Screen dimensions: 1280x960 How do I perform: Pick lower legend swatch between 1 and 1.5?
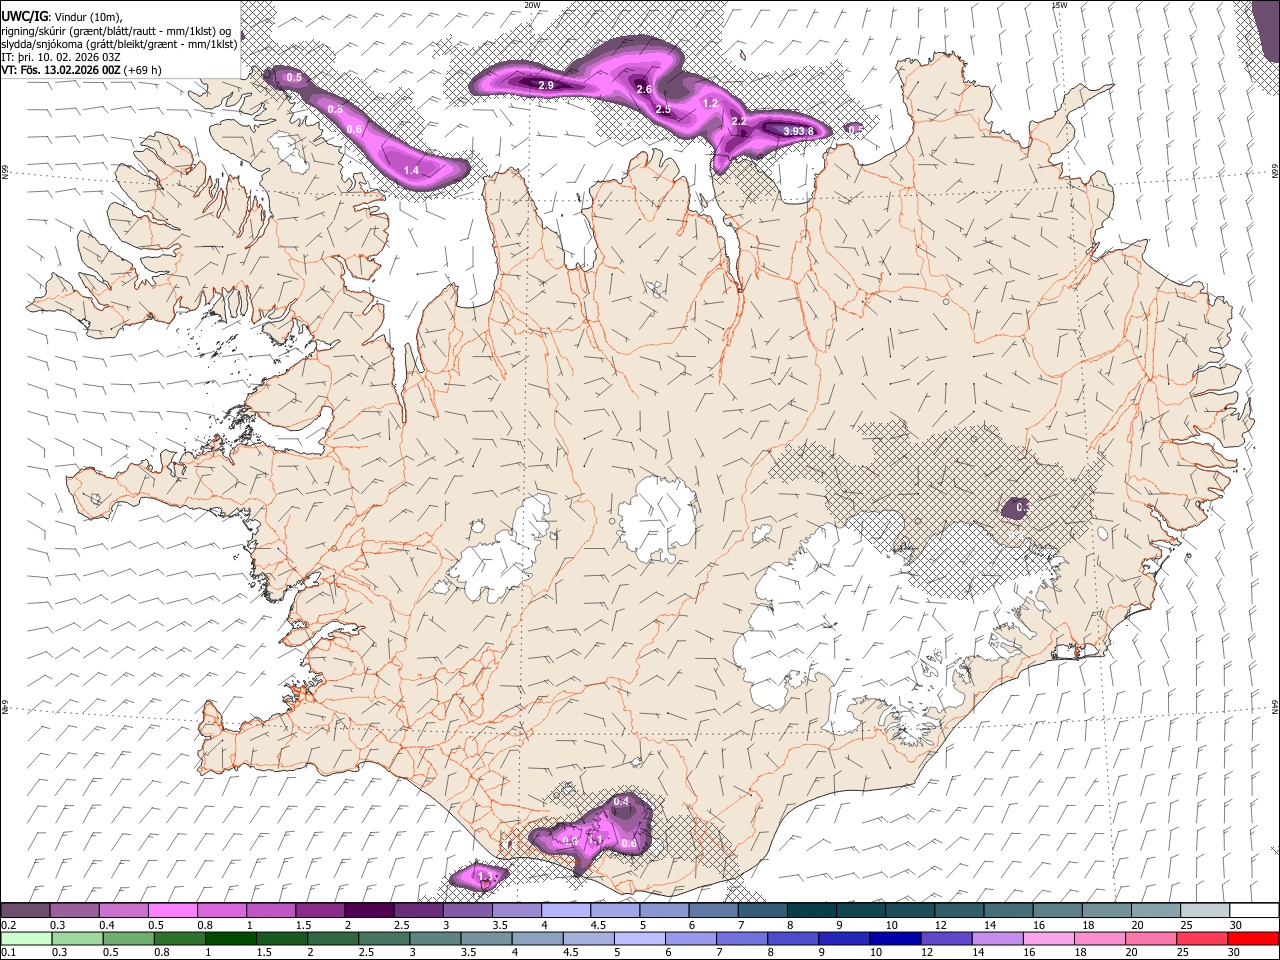[x=231, y=938]
